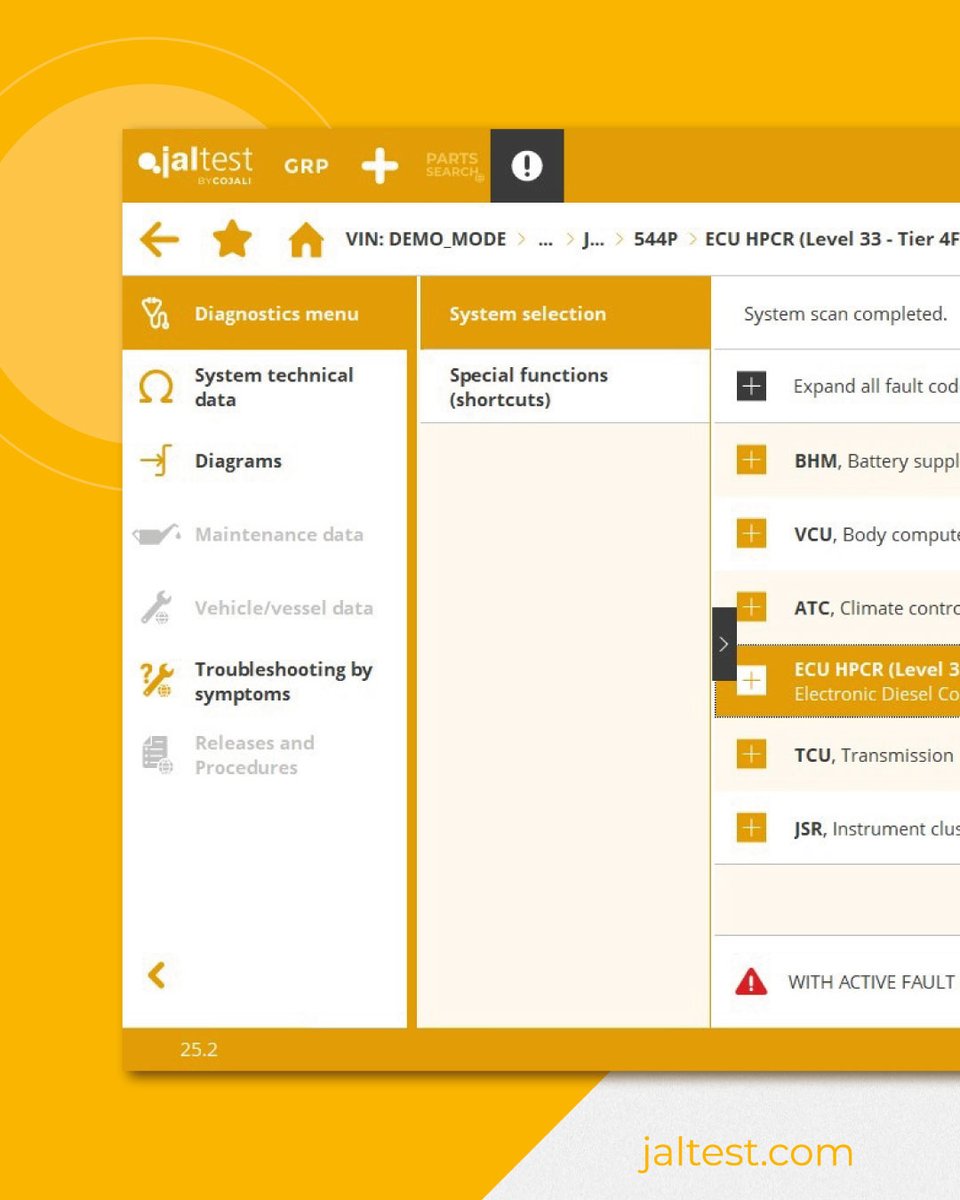Select the JSR, Instrument cluster text
Viewport: 960px width, 1200px height.
877,829
